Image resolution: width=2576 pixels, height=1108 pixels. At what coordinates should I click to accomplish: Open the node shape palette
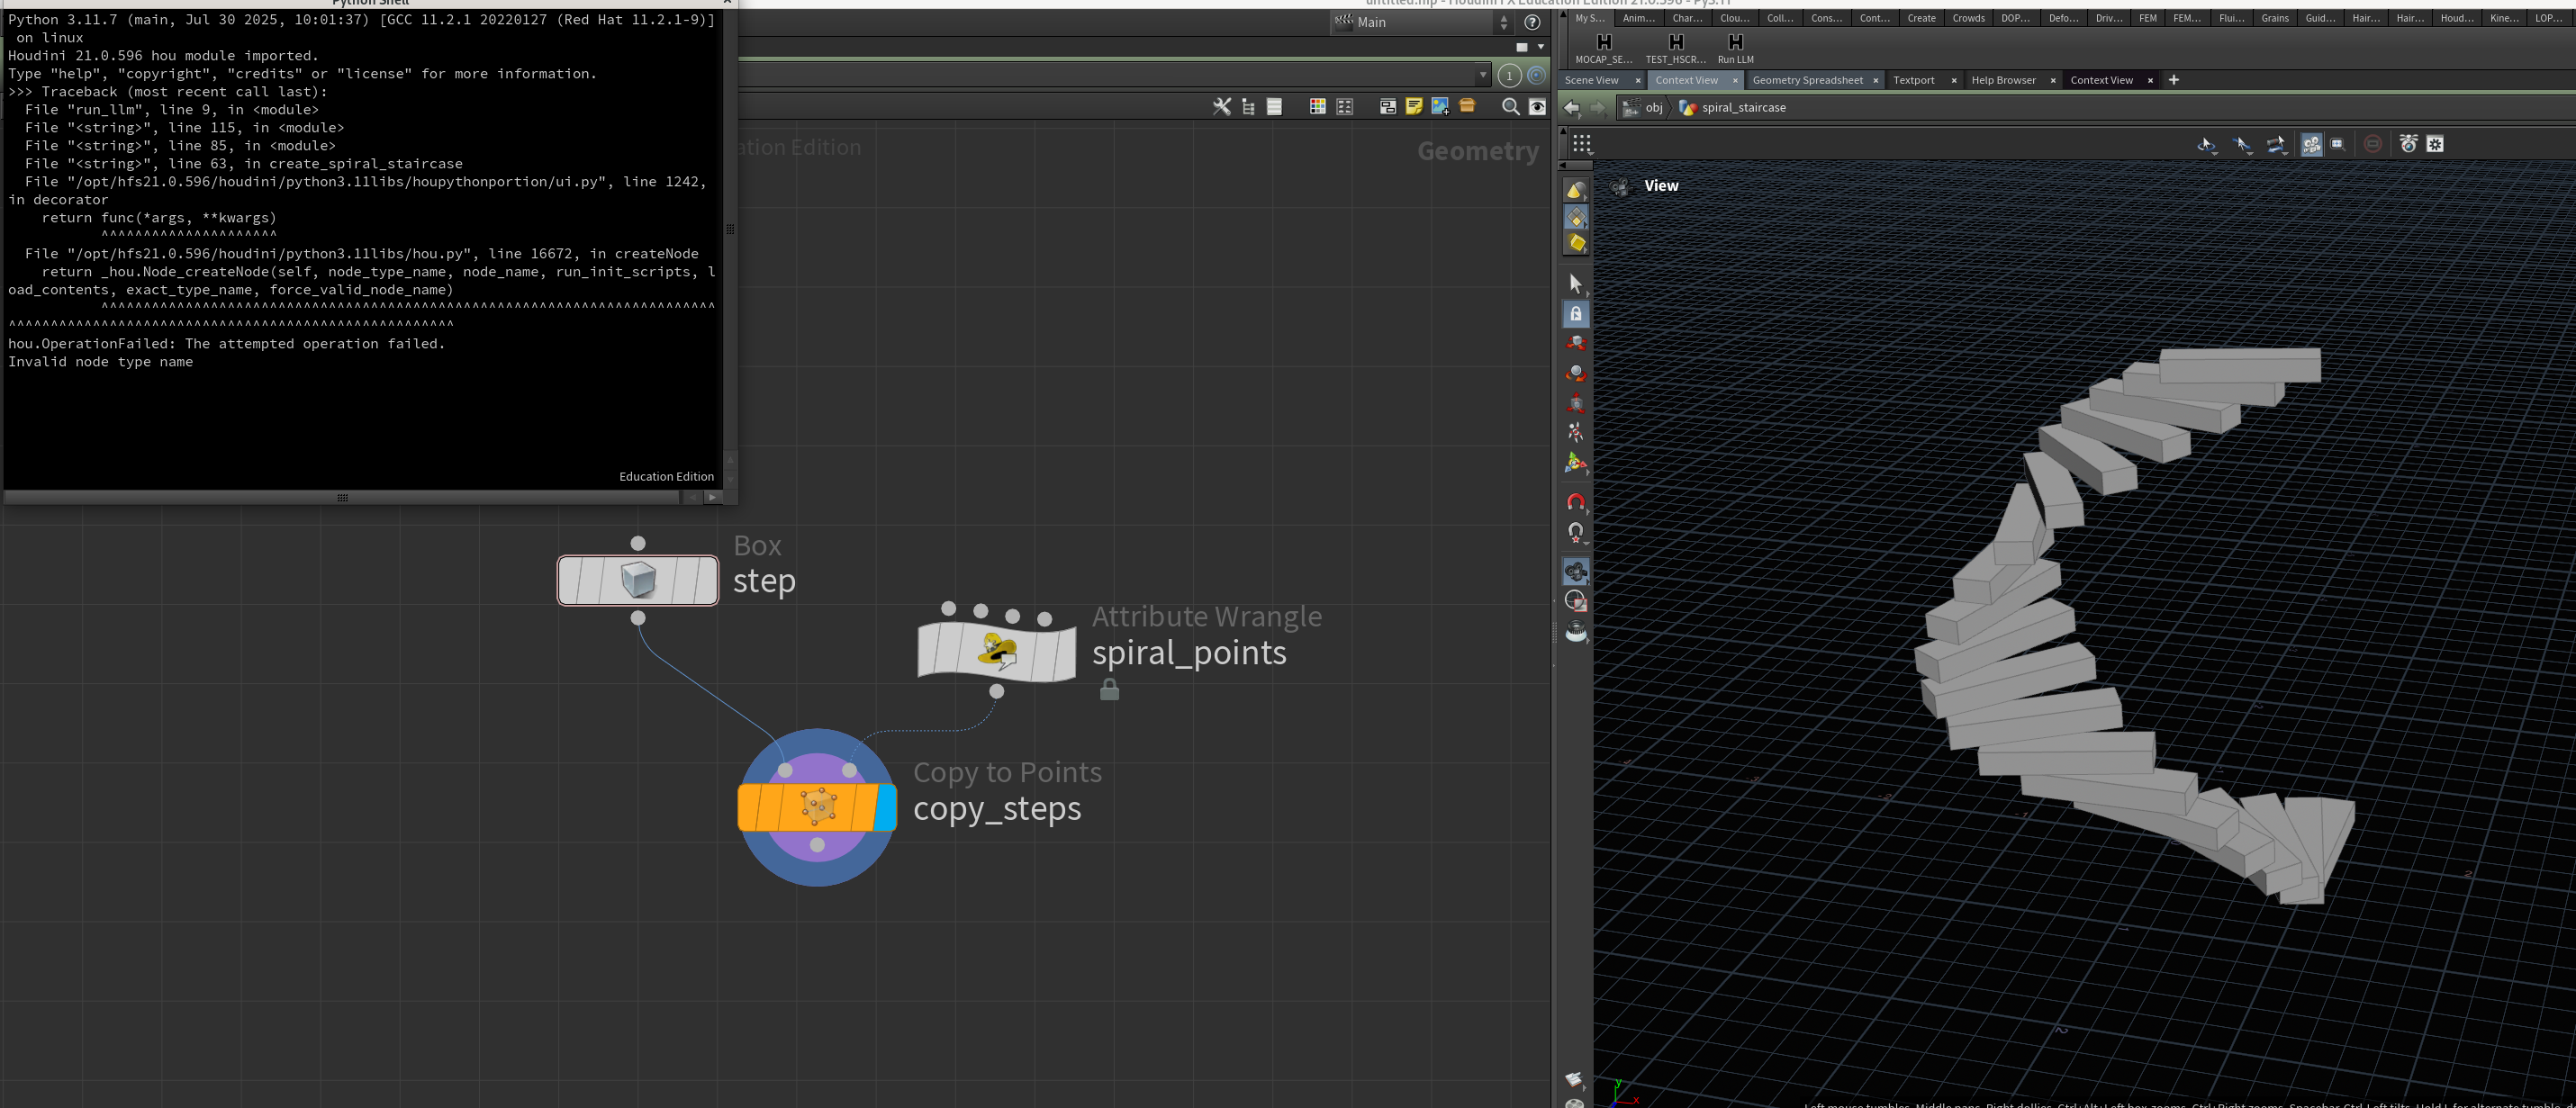(1345, 107)
